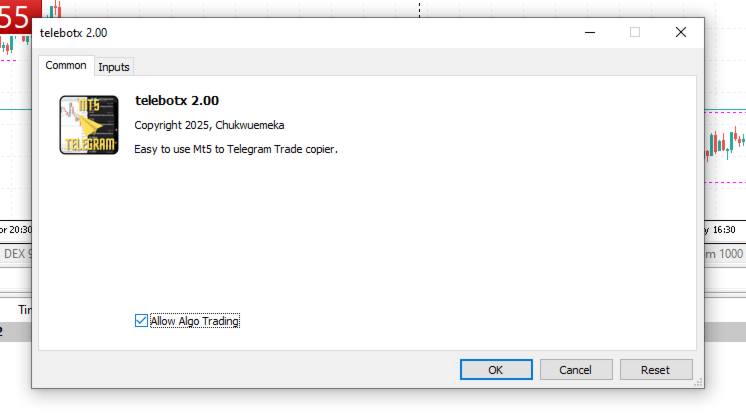Viewport: 746px width, 419px height.
Task: Click the 20:30 time label on the chart
Action: [20, 230]
